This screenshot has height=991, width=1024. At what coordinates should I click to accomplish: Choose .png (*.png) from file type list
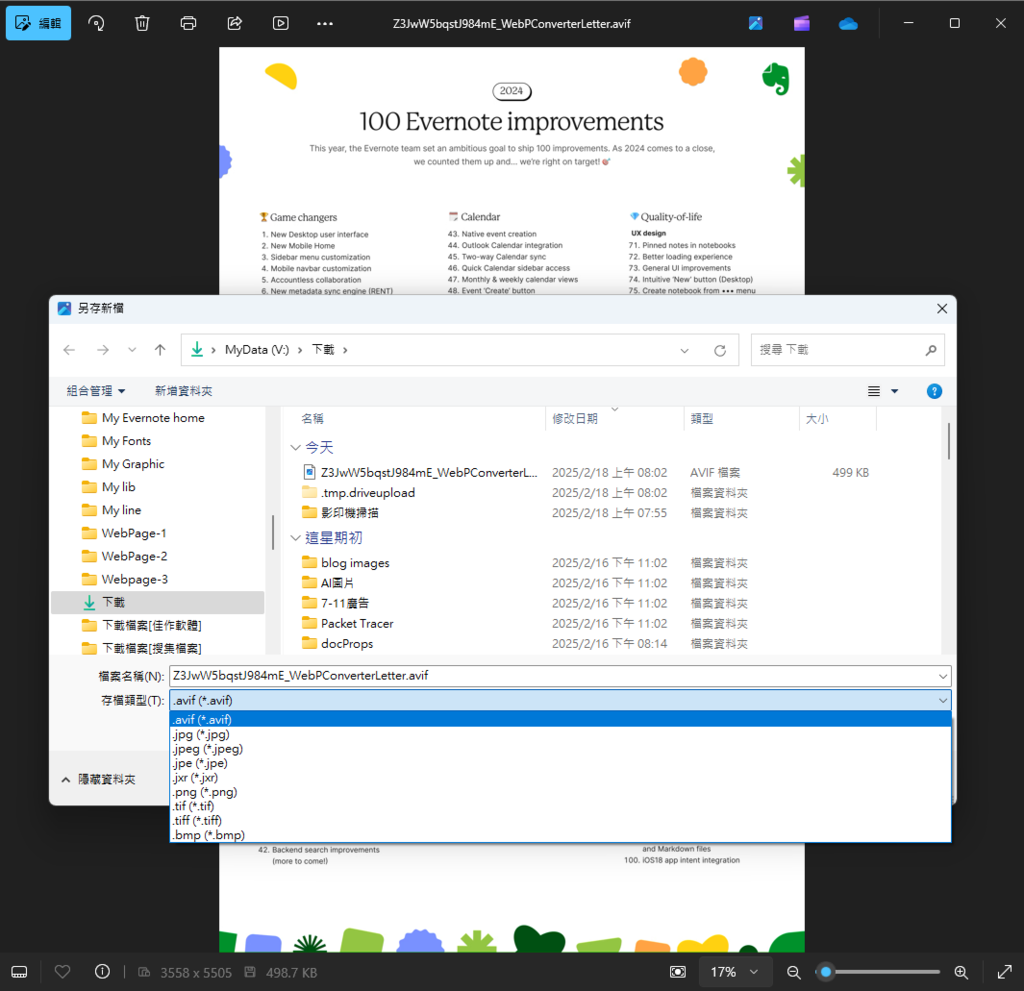click(x=560, y=792)
